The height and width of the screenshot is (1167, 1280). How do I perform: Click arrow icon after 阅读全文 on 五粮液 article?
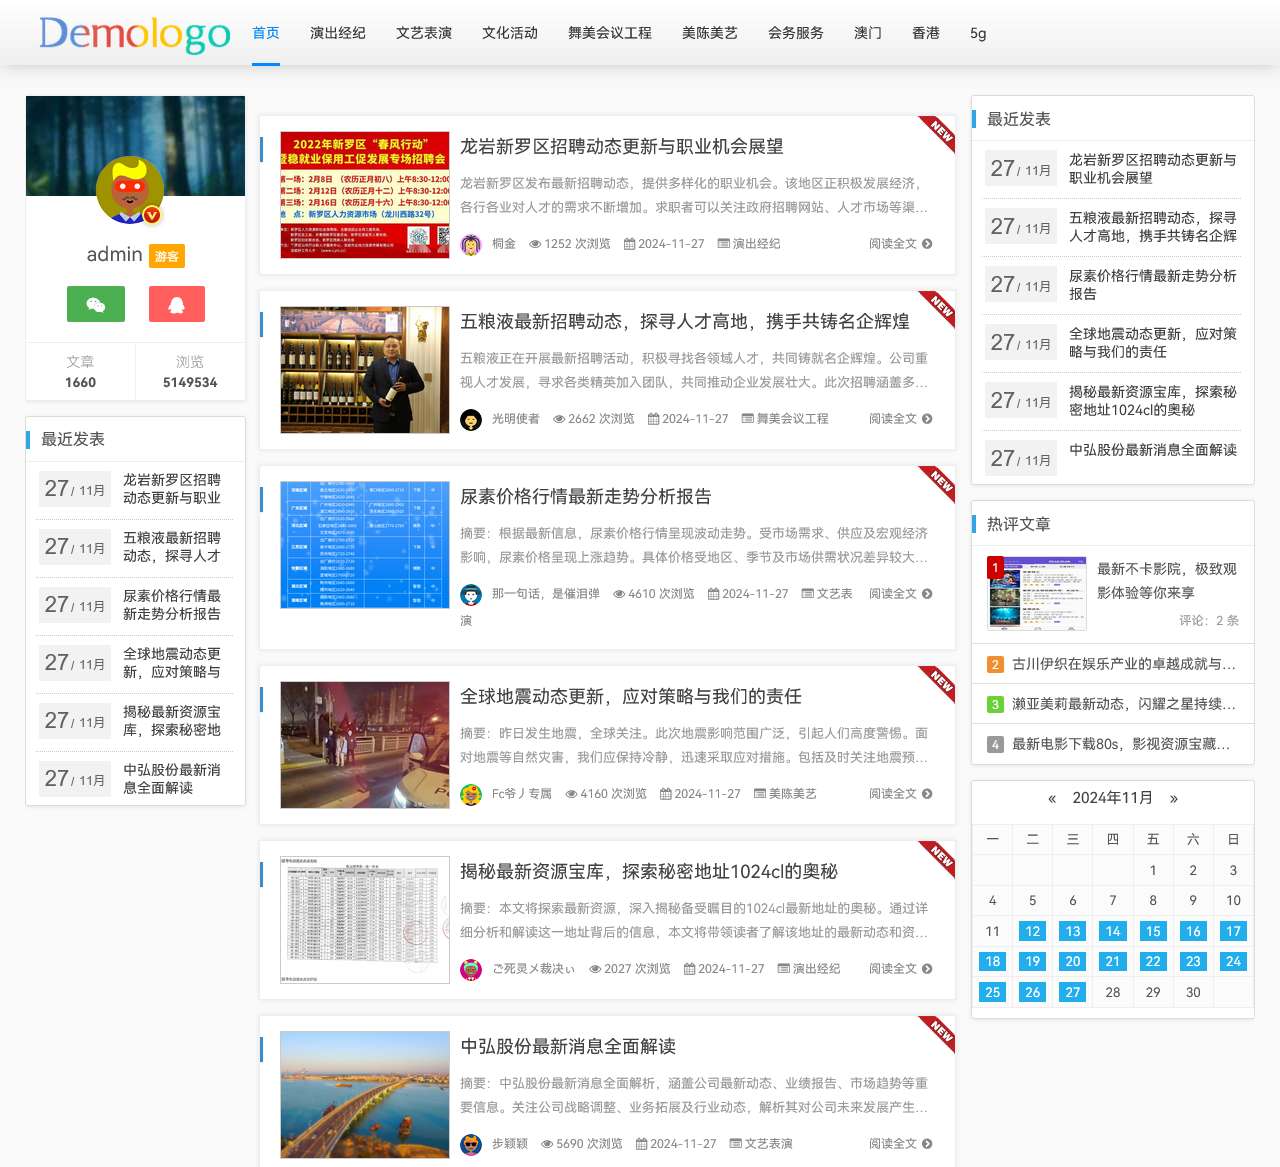click(927, 419)
